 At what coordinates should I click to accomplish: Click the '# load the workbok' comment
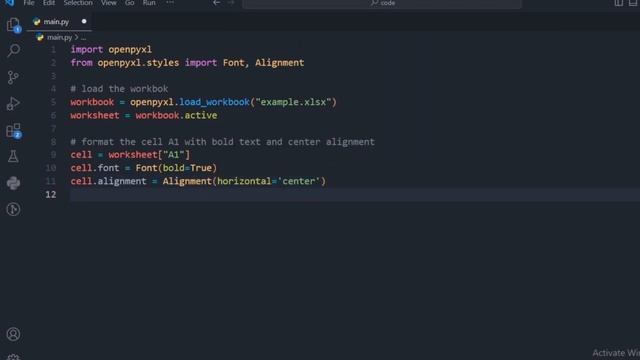[x=119, y=89]
